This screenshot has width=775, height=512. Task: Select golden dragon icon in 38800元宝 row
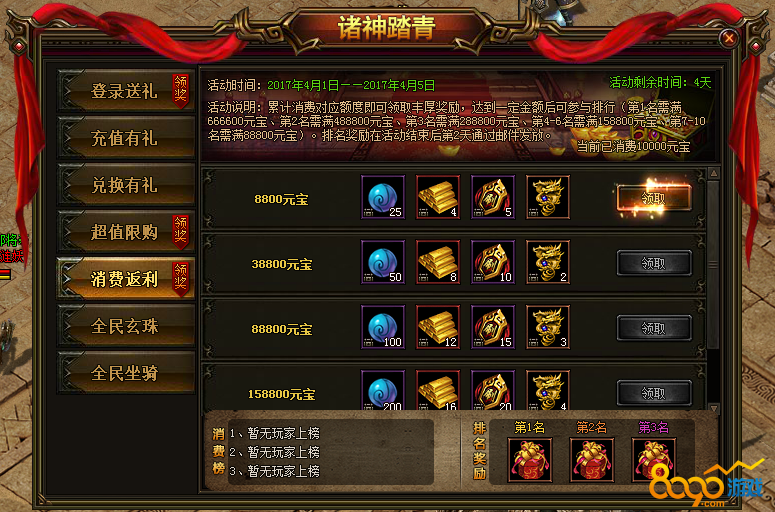pos(548,262)
